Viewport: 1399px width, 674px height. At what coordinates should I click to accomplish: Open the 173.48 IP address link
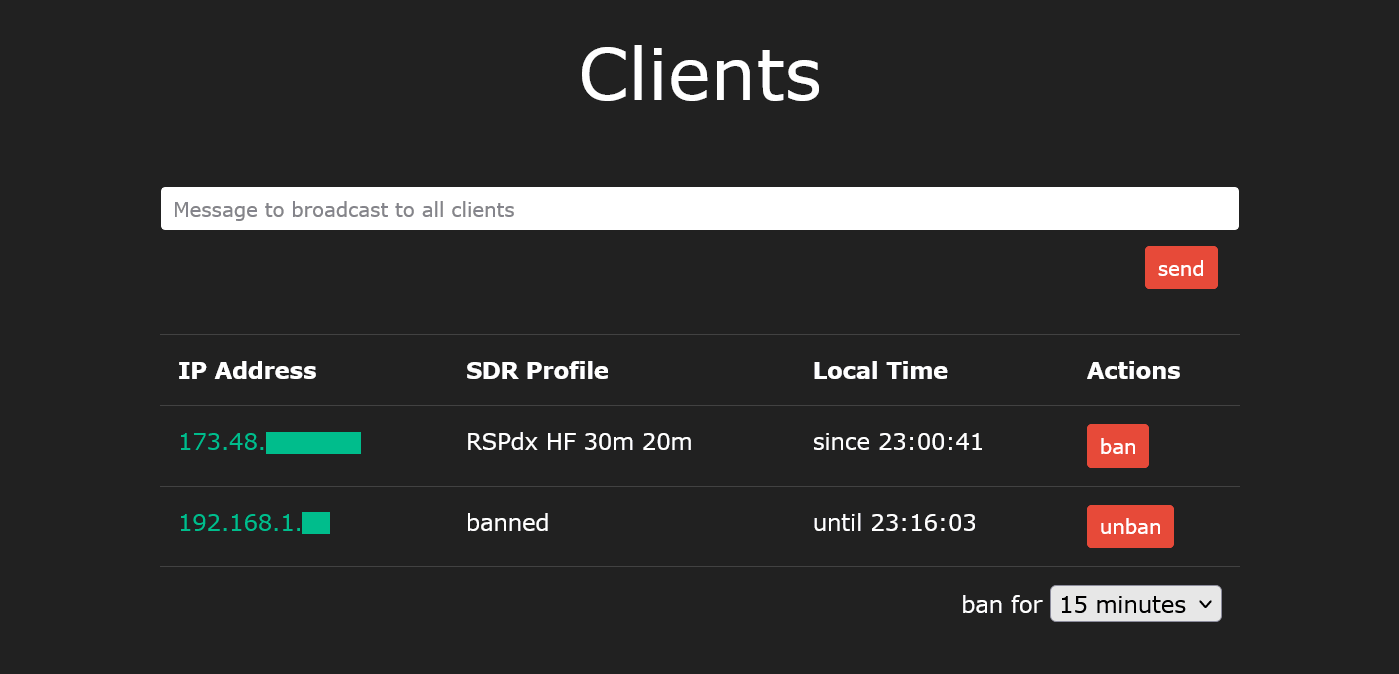222,442
